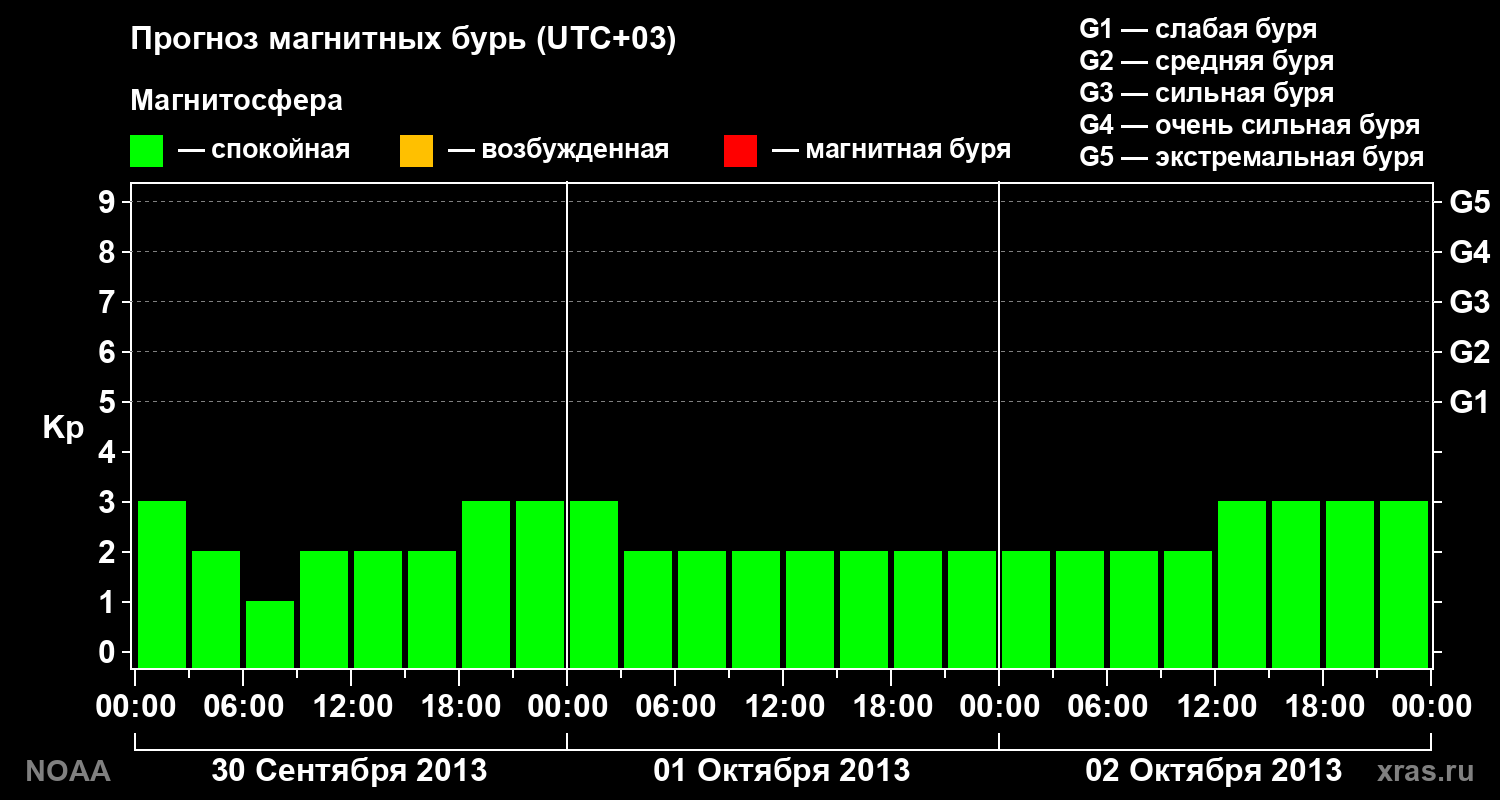The image size is (1500, 800).
Task: Click 'G2 — средняя буря' legend line
Action: coord(1207,61)
